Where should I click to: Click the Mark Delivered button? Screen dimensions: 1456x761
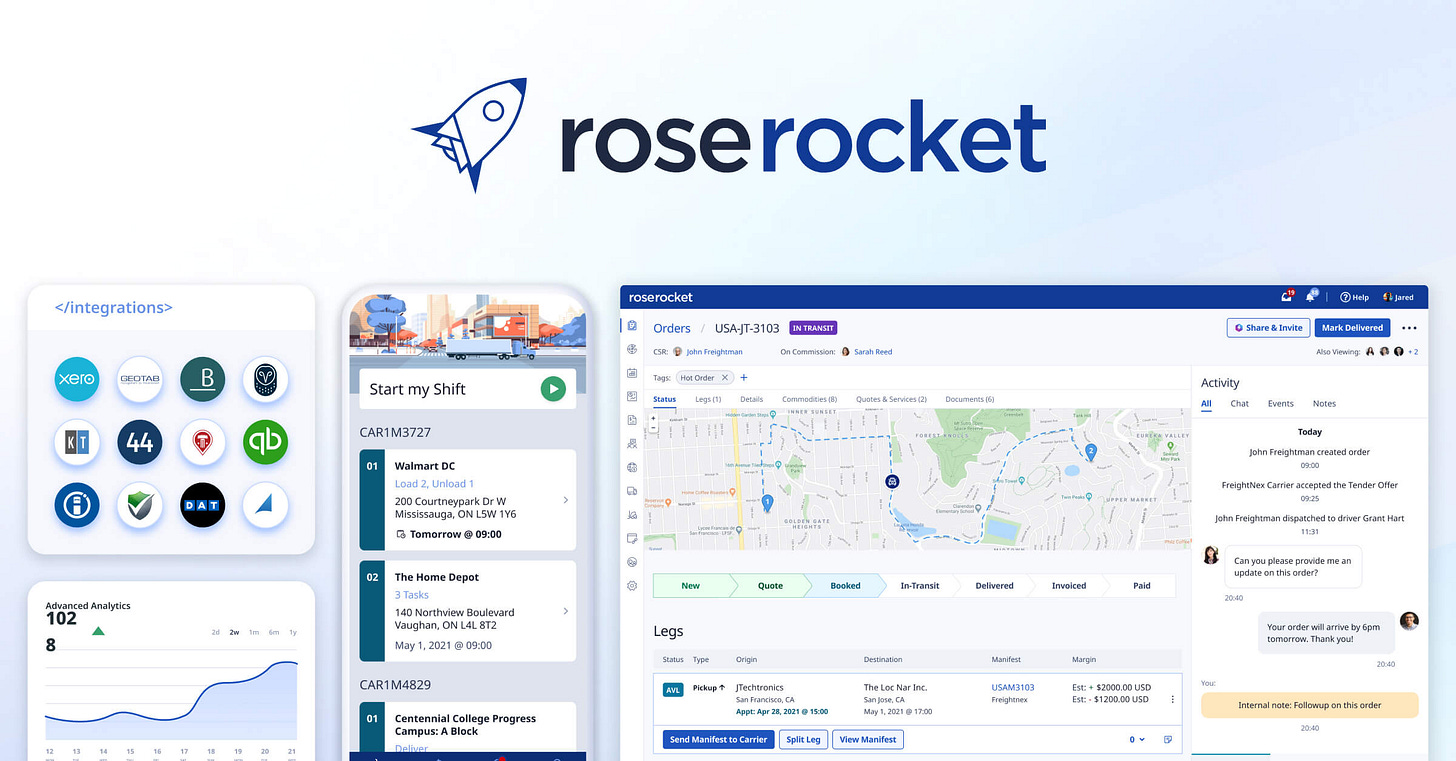(x=1352, y=328)
